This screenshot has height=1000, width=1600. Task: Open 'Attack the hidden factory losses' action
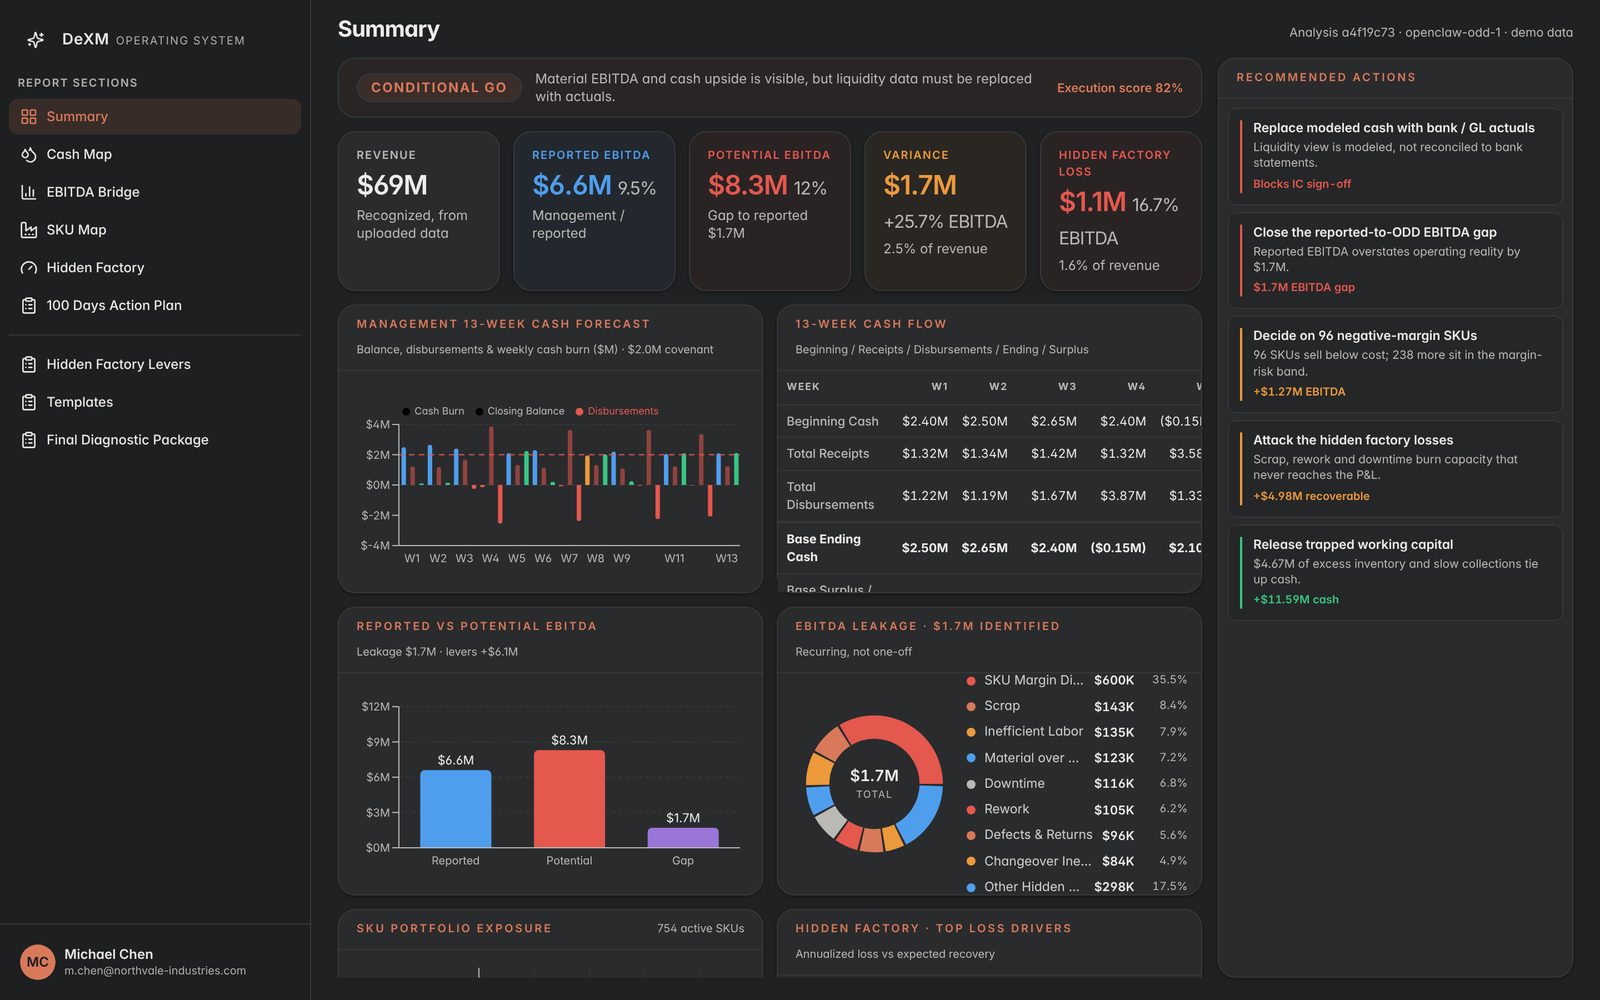[x=1395, y=468]
